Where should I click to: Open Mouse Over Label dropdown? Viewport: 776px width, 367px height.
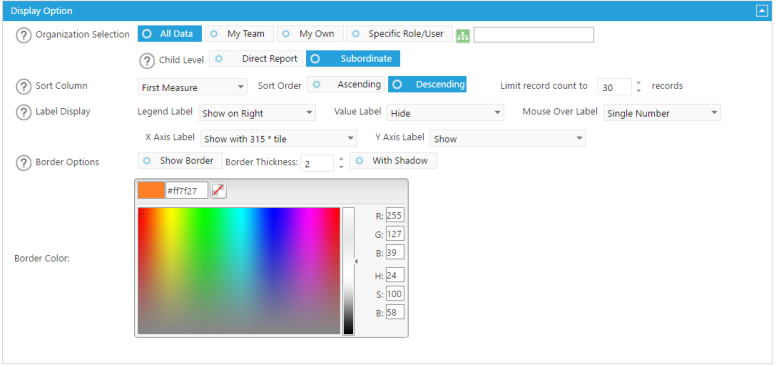[662, 113]
